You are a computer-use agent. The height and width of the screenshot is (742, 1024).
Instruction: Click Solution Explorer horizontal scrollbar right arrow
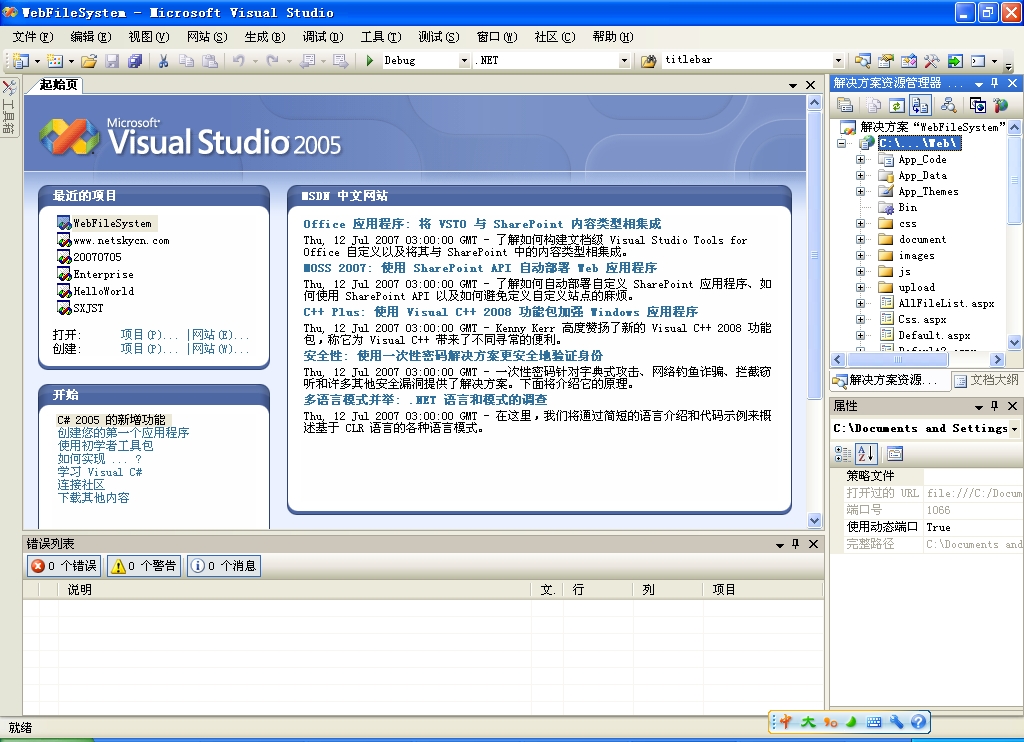tap(997, 359)
